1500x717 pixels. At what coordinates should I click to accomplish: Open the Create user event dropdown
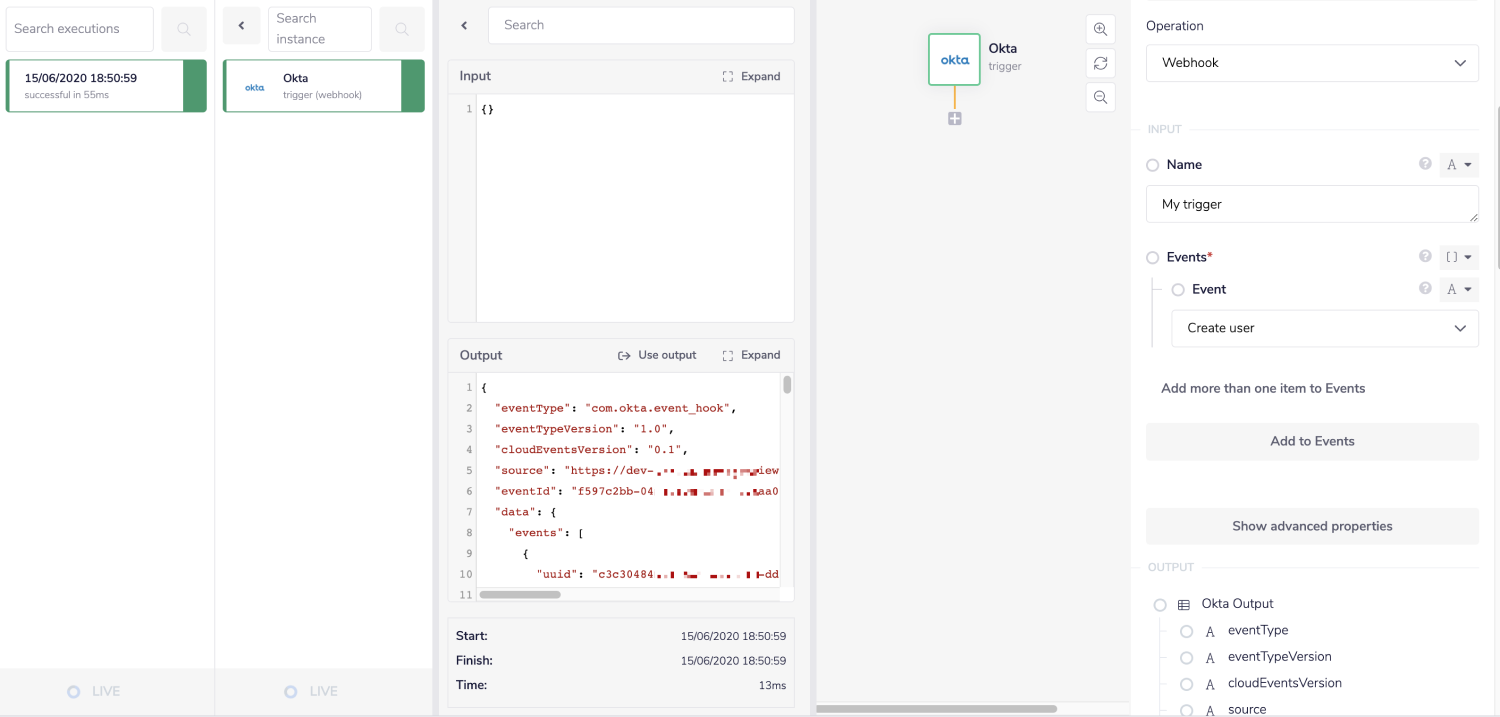click(x=1324, y=328)
